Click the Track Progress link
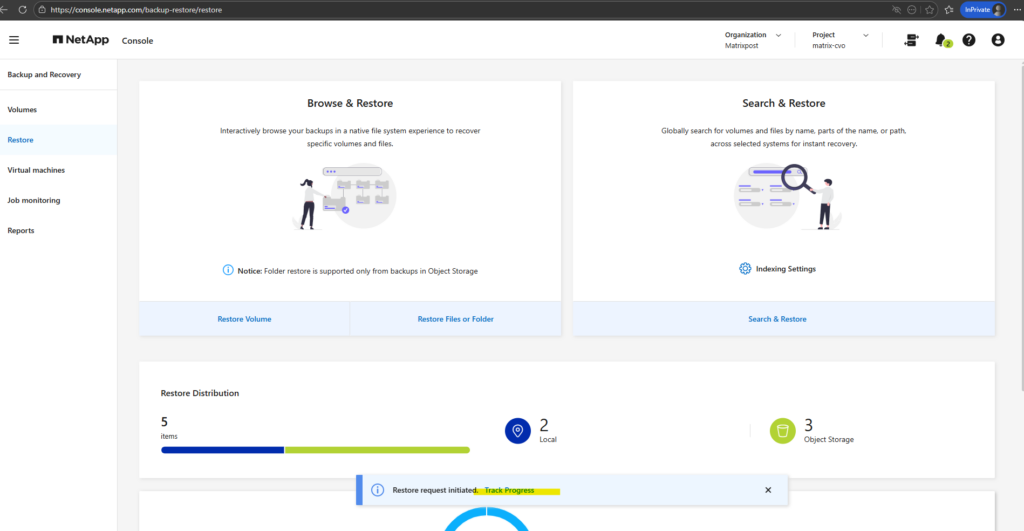Screen dimensions: 1024x531 (509, 490)
